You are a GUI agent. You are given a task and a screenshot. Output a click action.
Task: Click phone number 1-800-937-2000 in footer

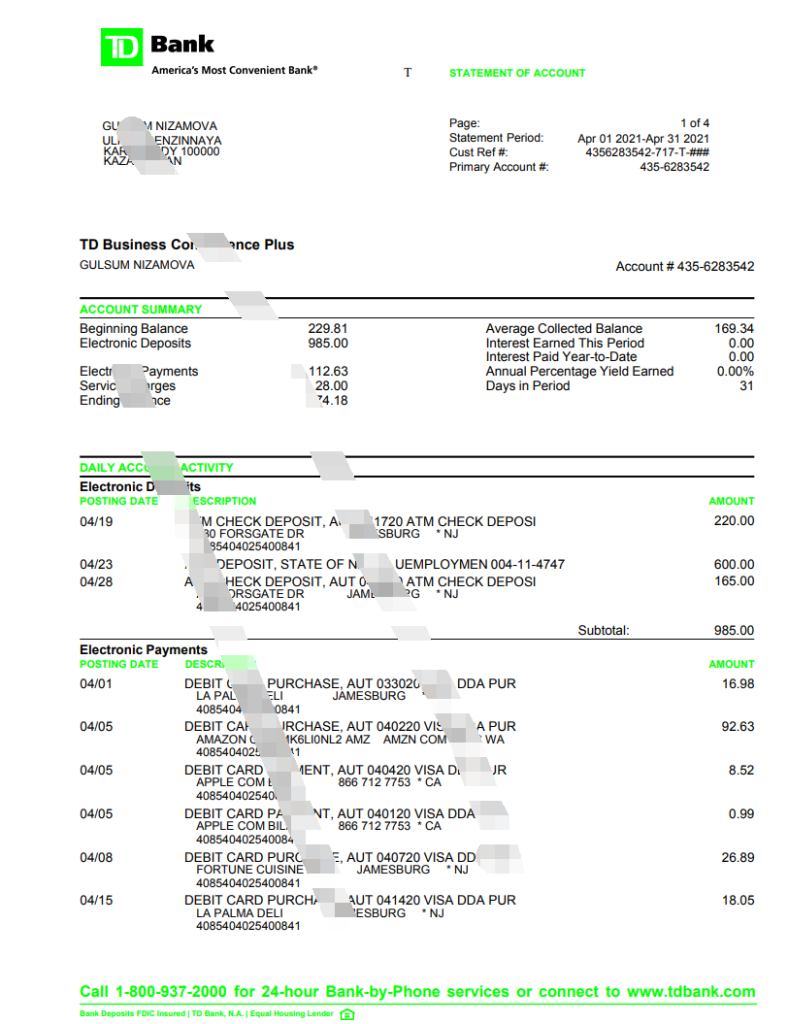click(170, 991)
